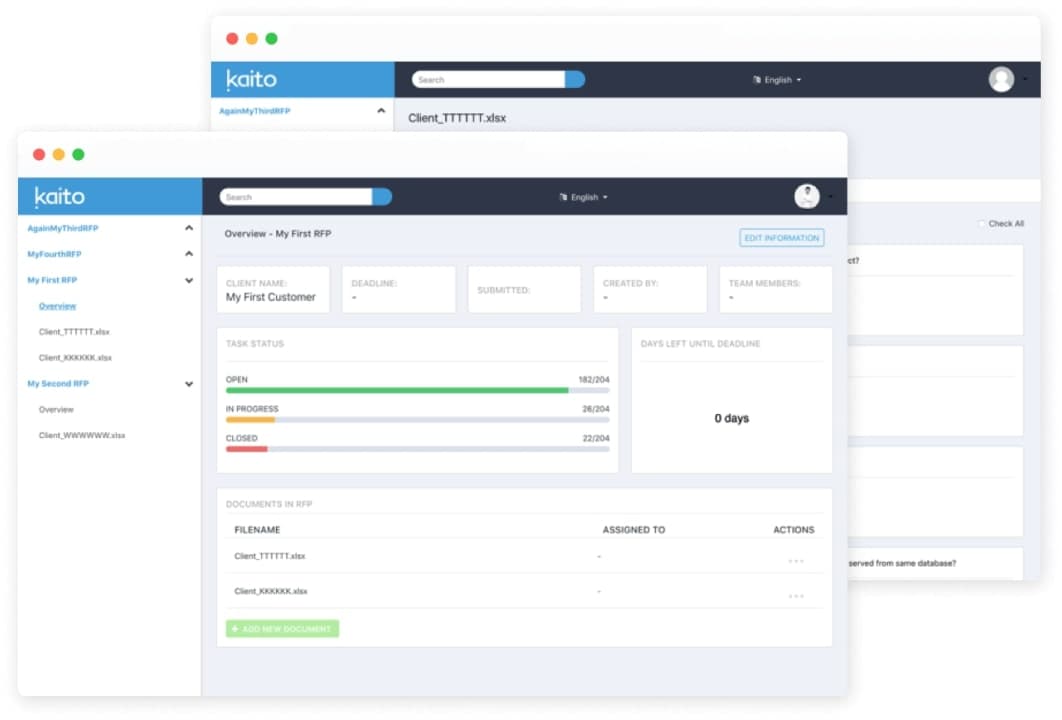This screenshot has width=1062, height=720.
Task: Click the 0 days deadline counter
Action: coord(731,419)
